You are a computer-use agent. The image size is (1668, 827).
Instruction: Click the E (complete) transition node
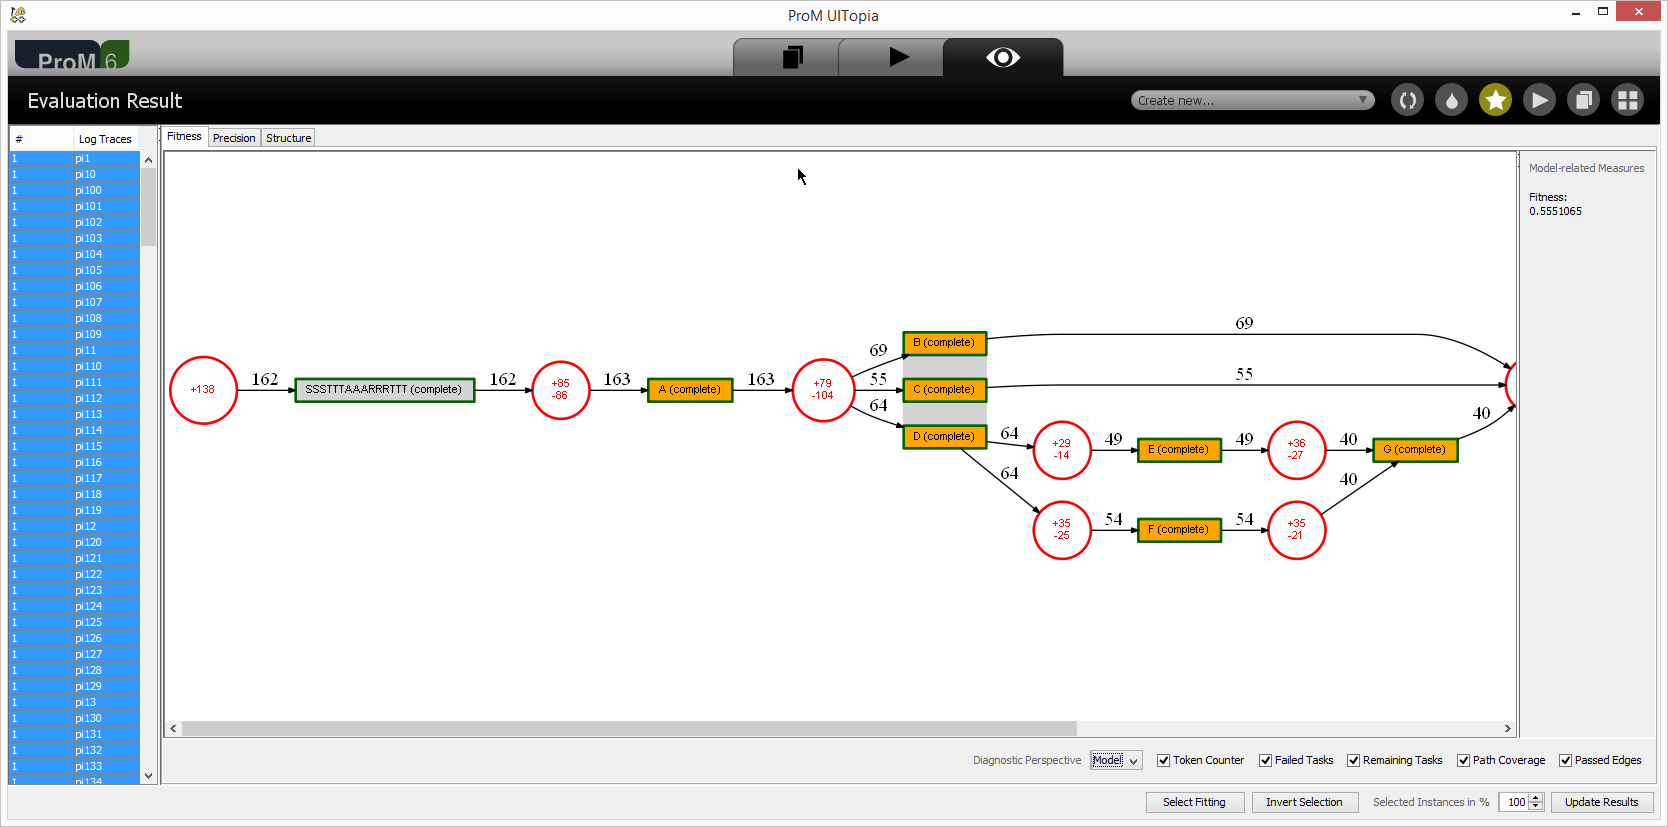(1179, 449)
